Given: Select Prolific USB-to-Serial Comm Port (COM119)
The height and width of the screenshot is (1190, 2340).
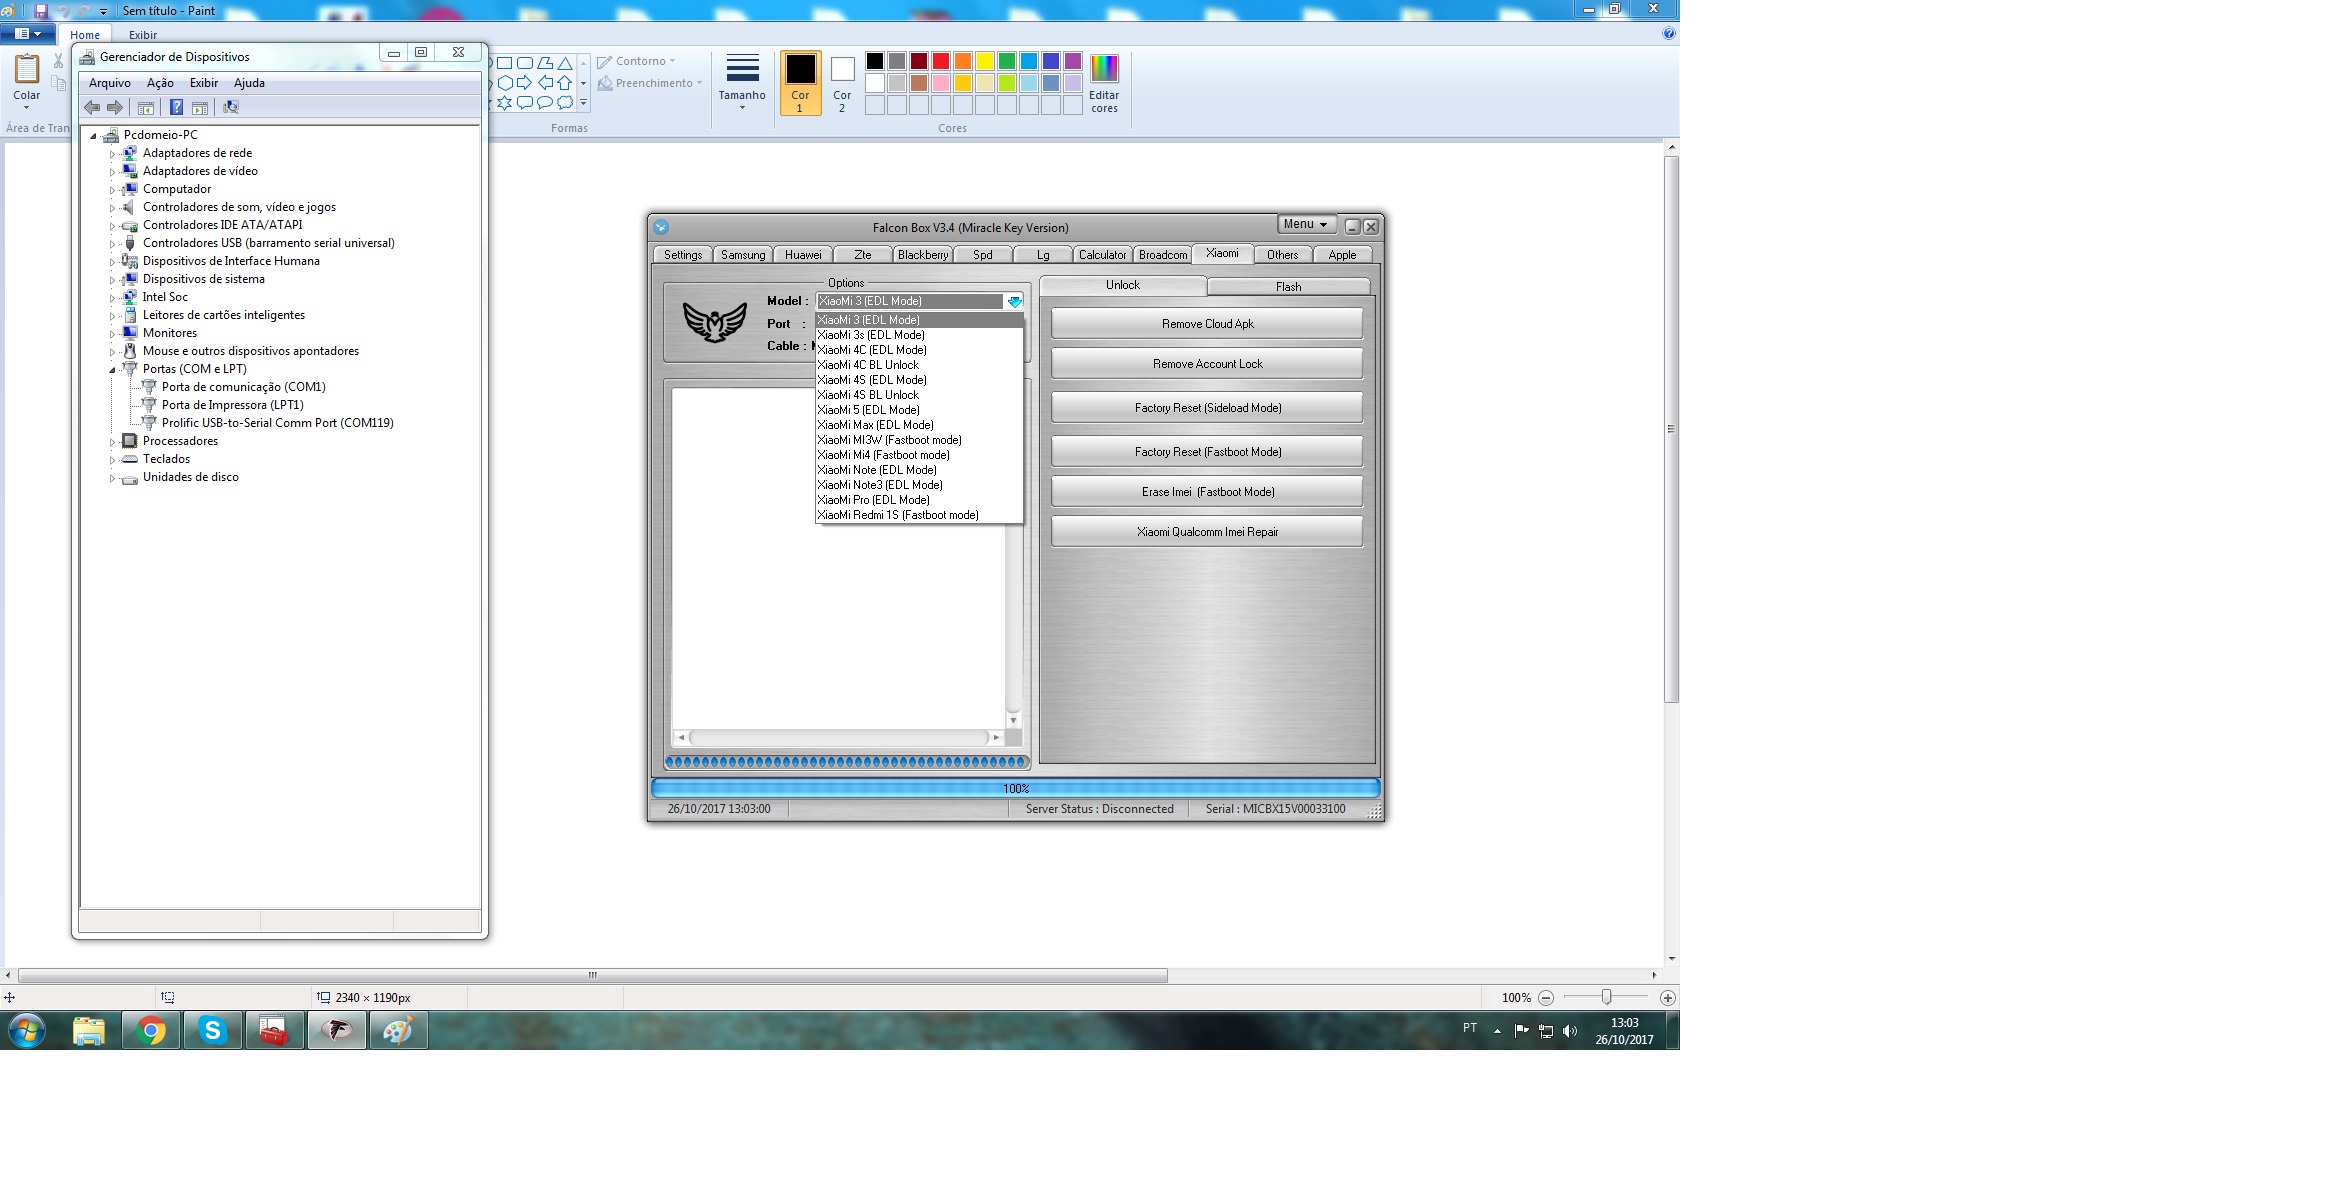Looking at the screenshot, I should [x=278, y=423].
